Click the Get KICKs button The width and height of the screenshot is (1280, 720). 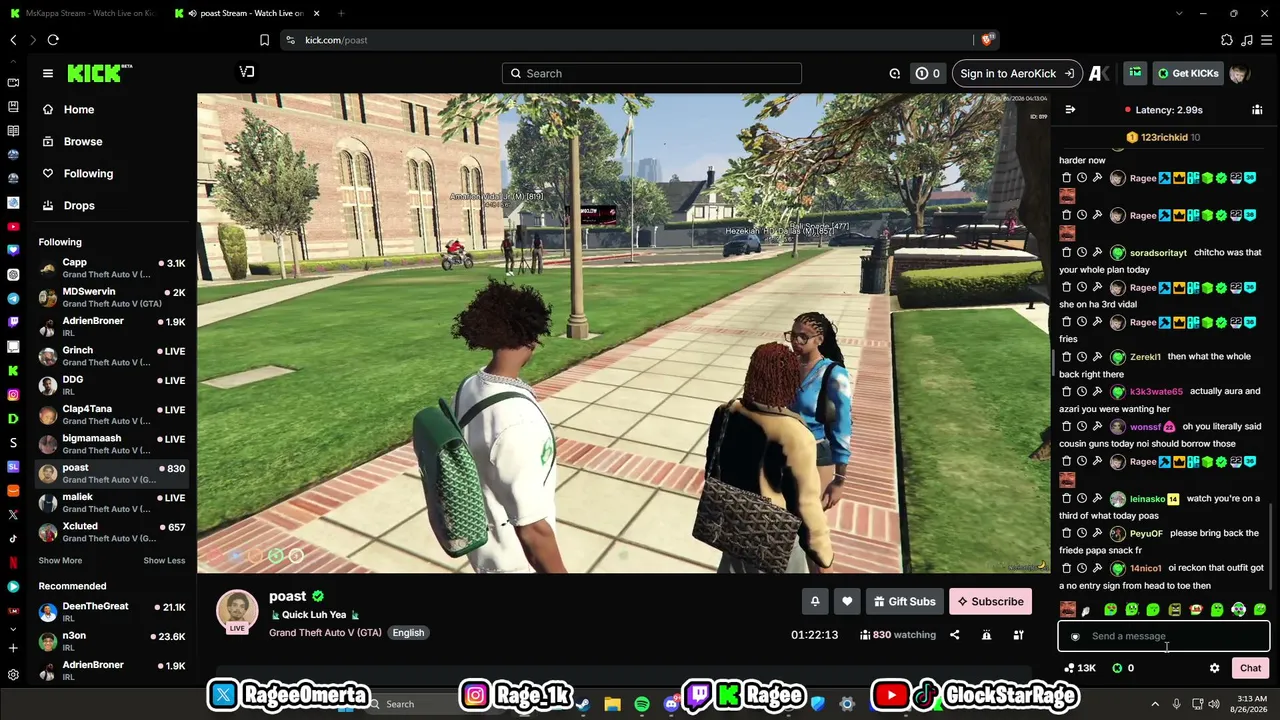[x=1188, y=73]
